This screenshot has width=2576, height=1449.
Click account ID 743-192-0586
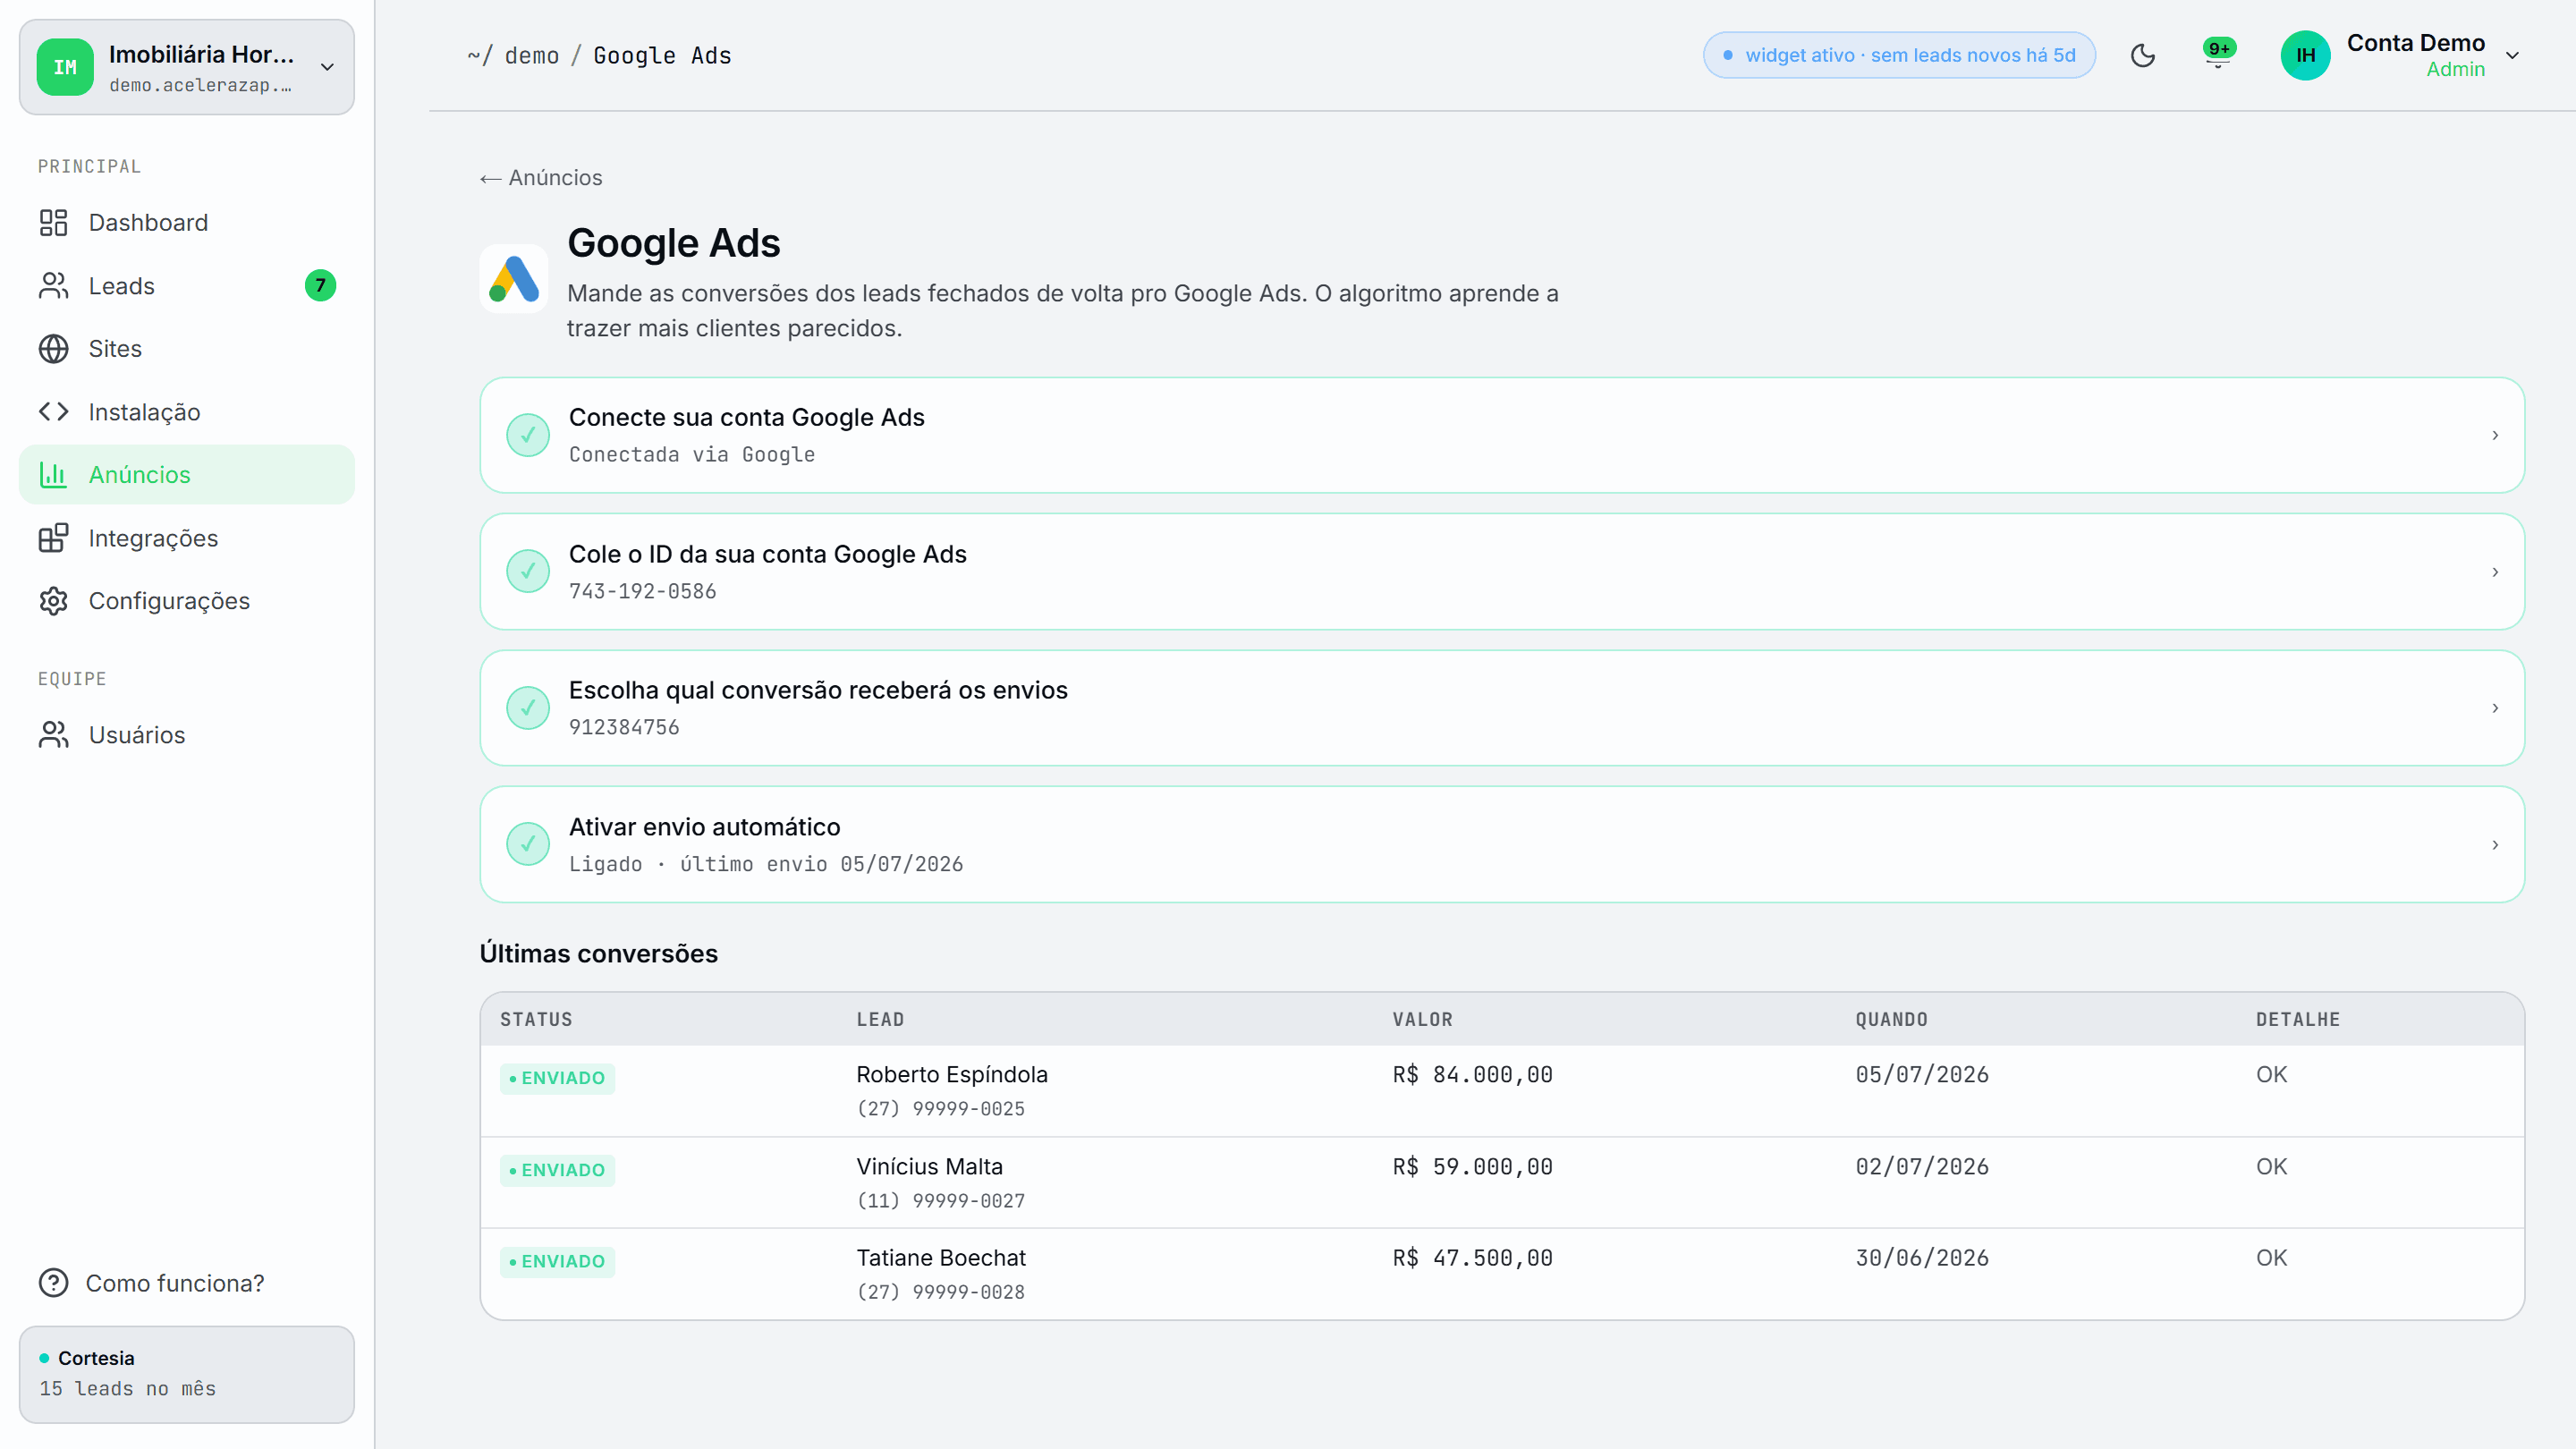point(642,592)
